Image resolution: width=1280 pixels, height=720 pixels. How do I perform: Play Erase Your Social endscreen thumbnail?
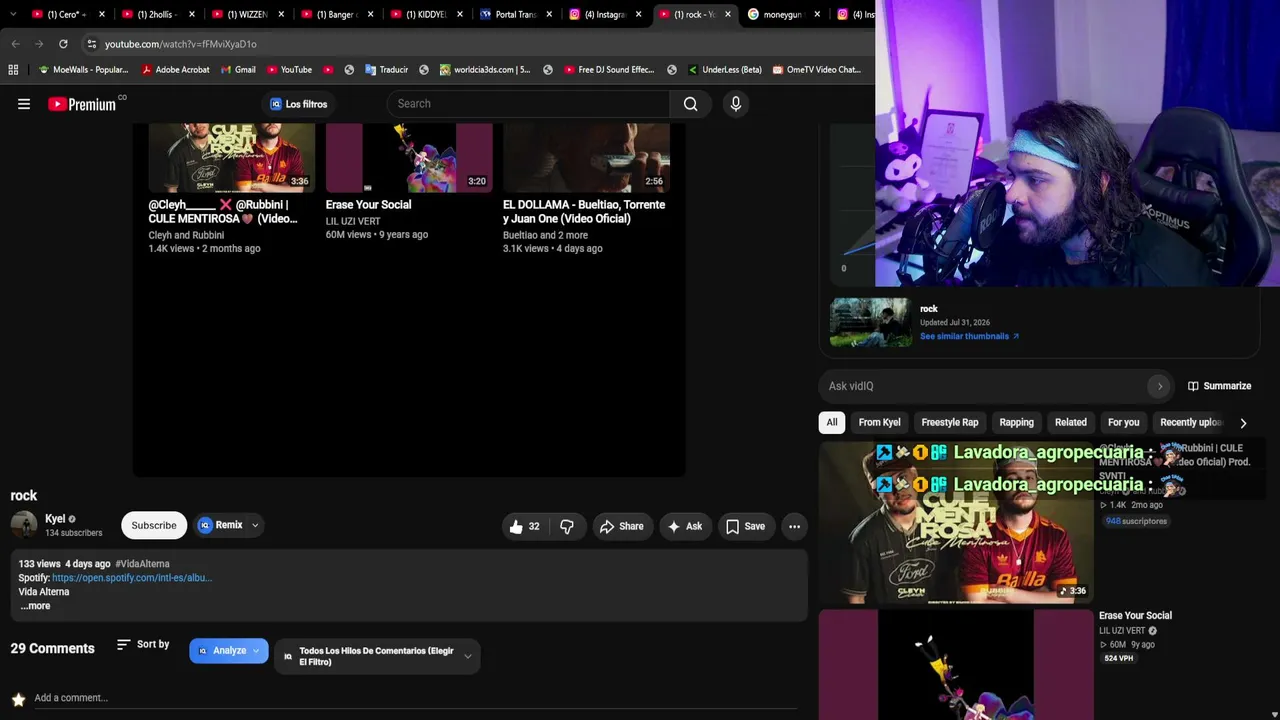tap(409, 157)
